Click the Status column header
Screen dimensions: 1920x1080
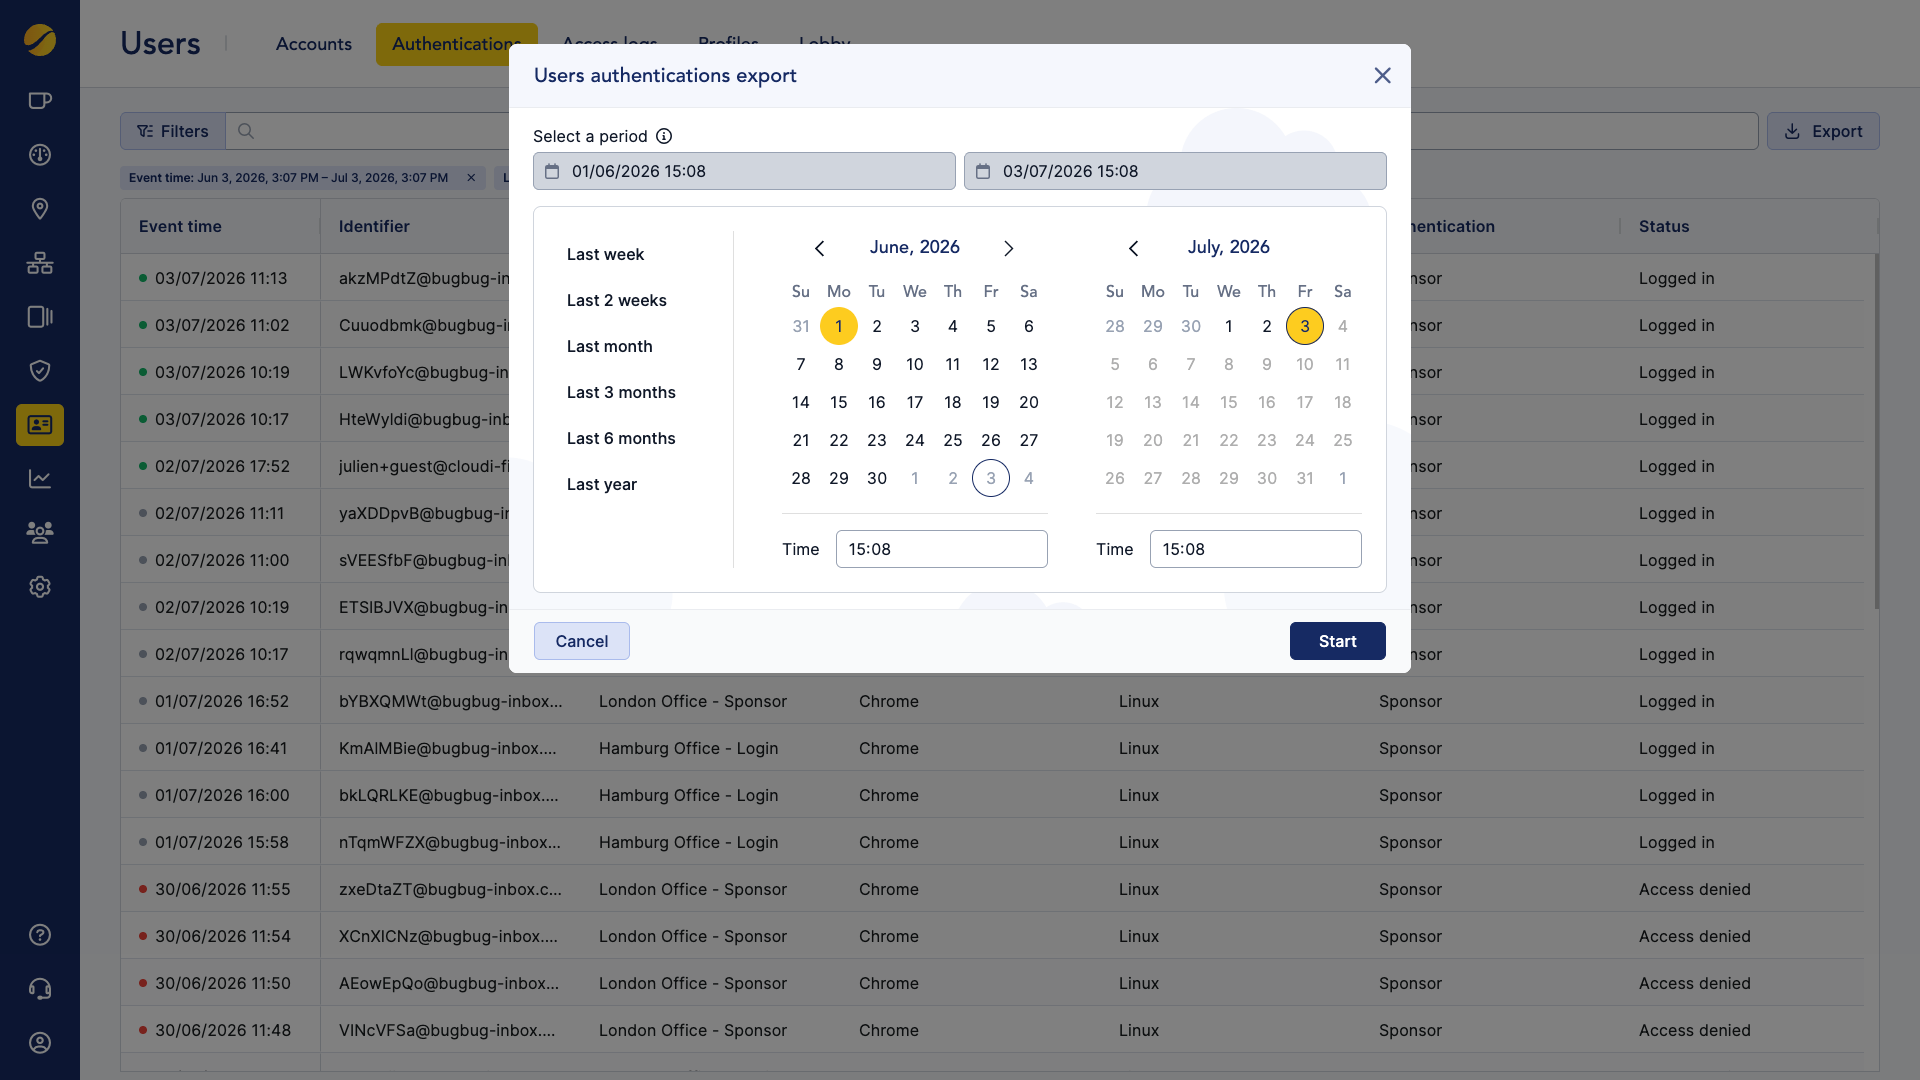pyautogui.click(x=1664, y=226)
